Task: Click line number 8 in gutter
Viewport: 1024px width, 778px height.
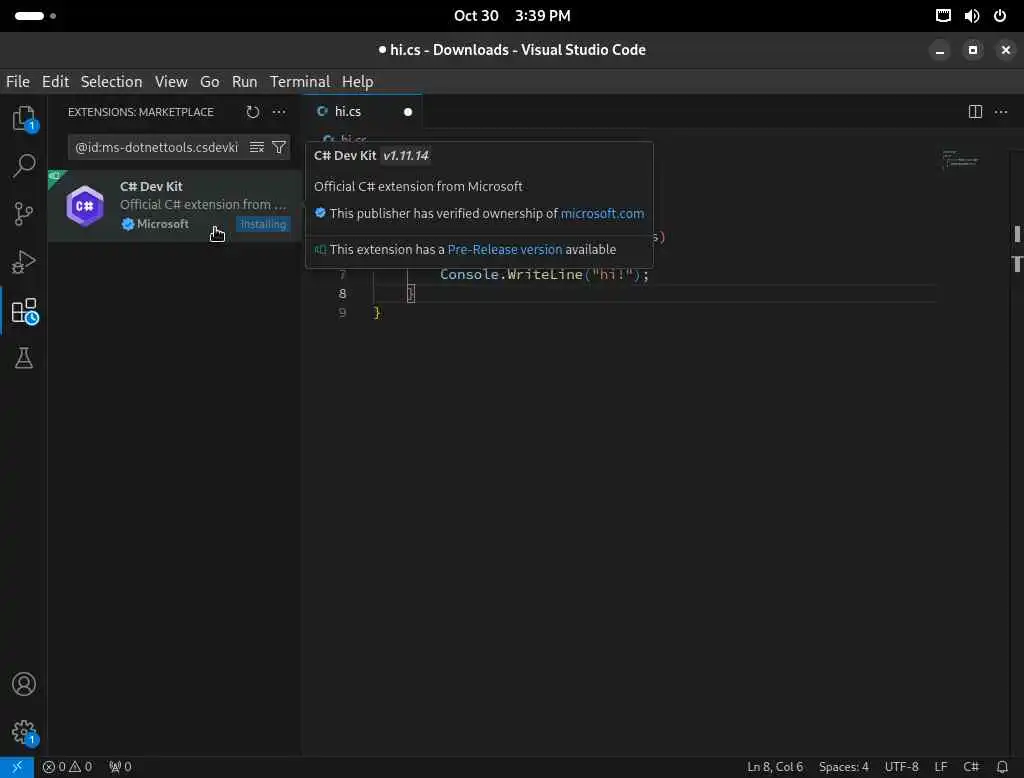Action: [342, 293]
